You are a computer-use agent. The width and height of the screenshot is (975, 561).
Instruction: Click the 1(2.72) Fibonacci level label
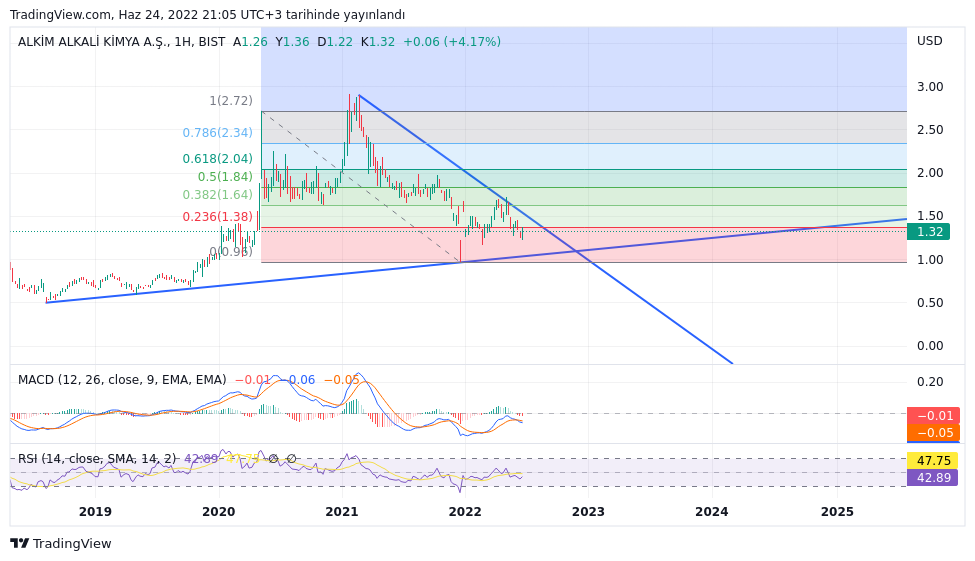231,101
